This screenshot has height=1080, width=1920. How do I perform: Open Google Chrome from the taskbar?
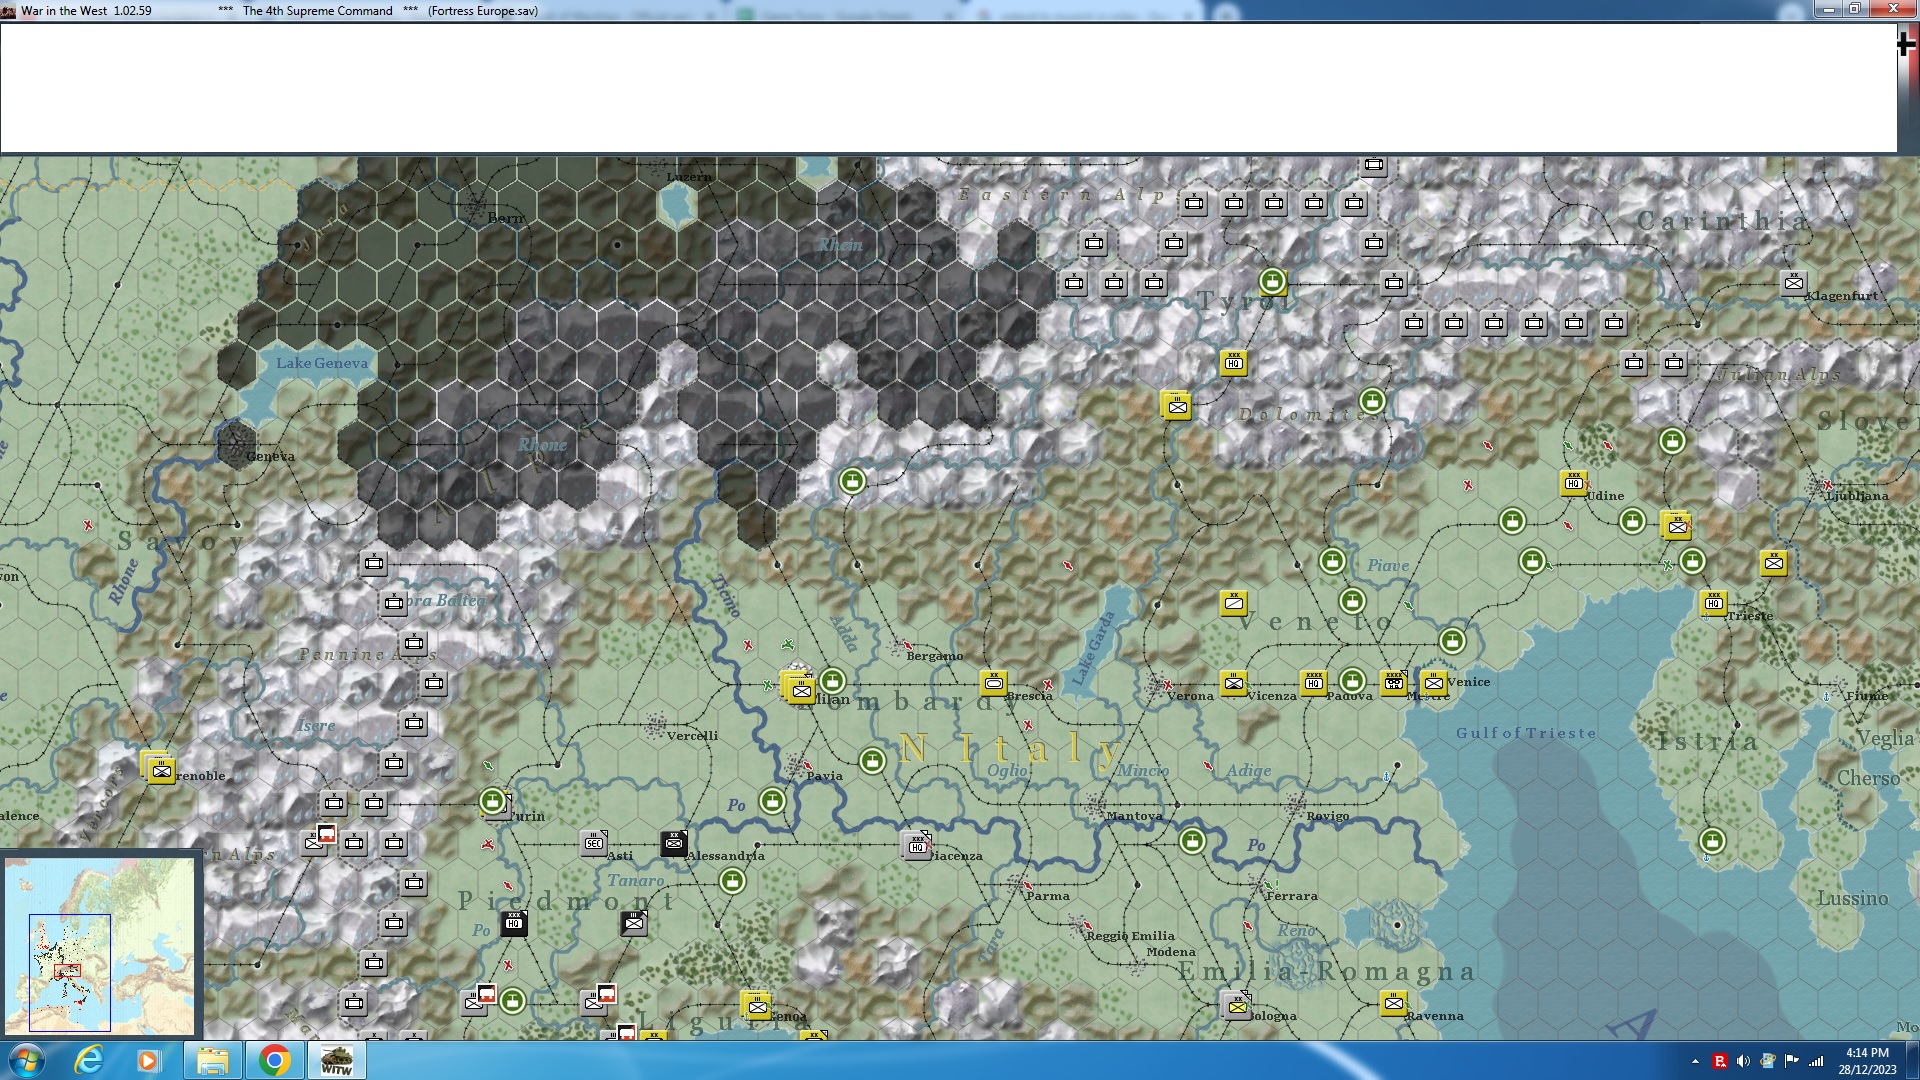274,1060
